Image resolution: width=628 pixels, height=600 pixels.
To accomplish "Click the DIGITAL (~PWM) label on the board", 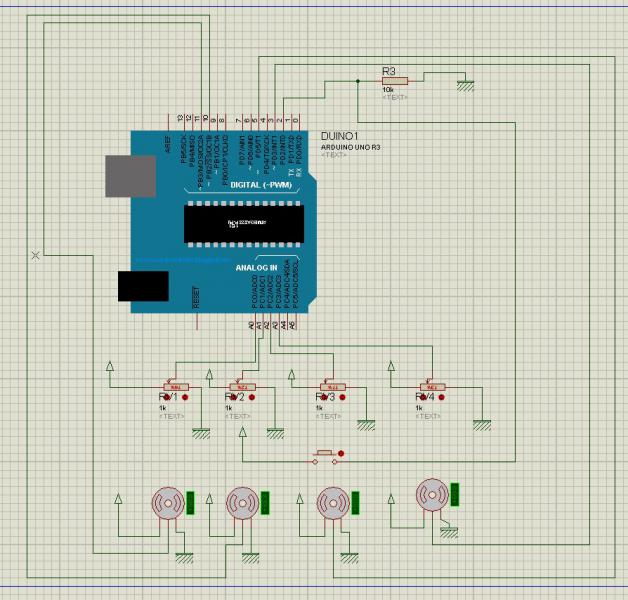I will tap(261, 185).
